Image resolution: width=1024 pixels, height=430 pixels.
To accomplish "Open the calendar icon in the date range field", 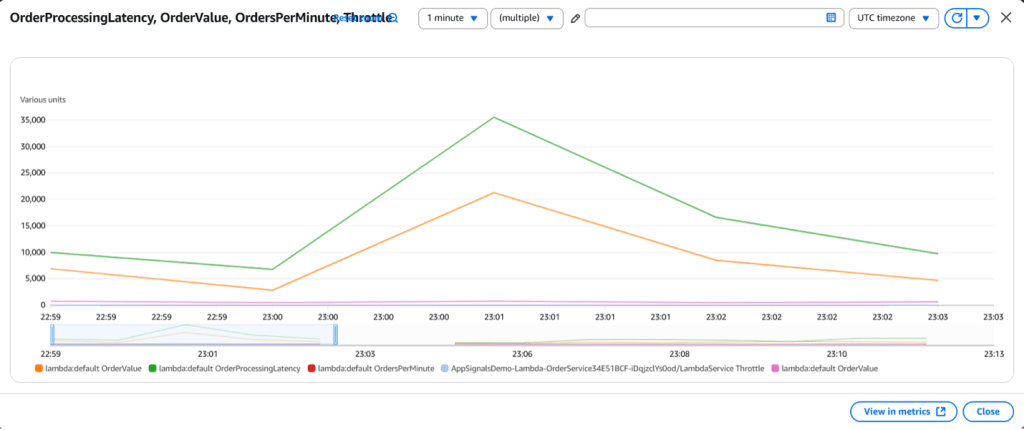I will click(x=831, y=18).
